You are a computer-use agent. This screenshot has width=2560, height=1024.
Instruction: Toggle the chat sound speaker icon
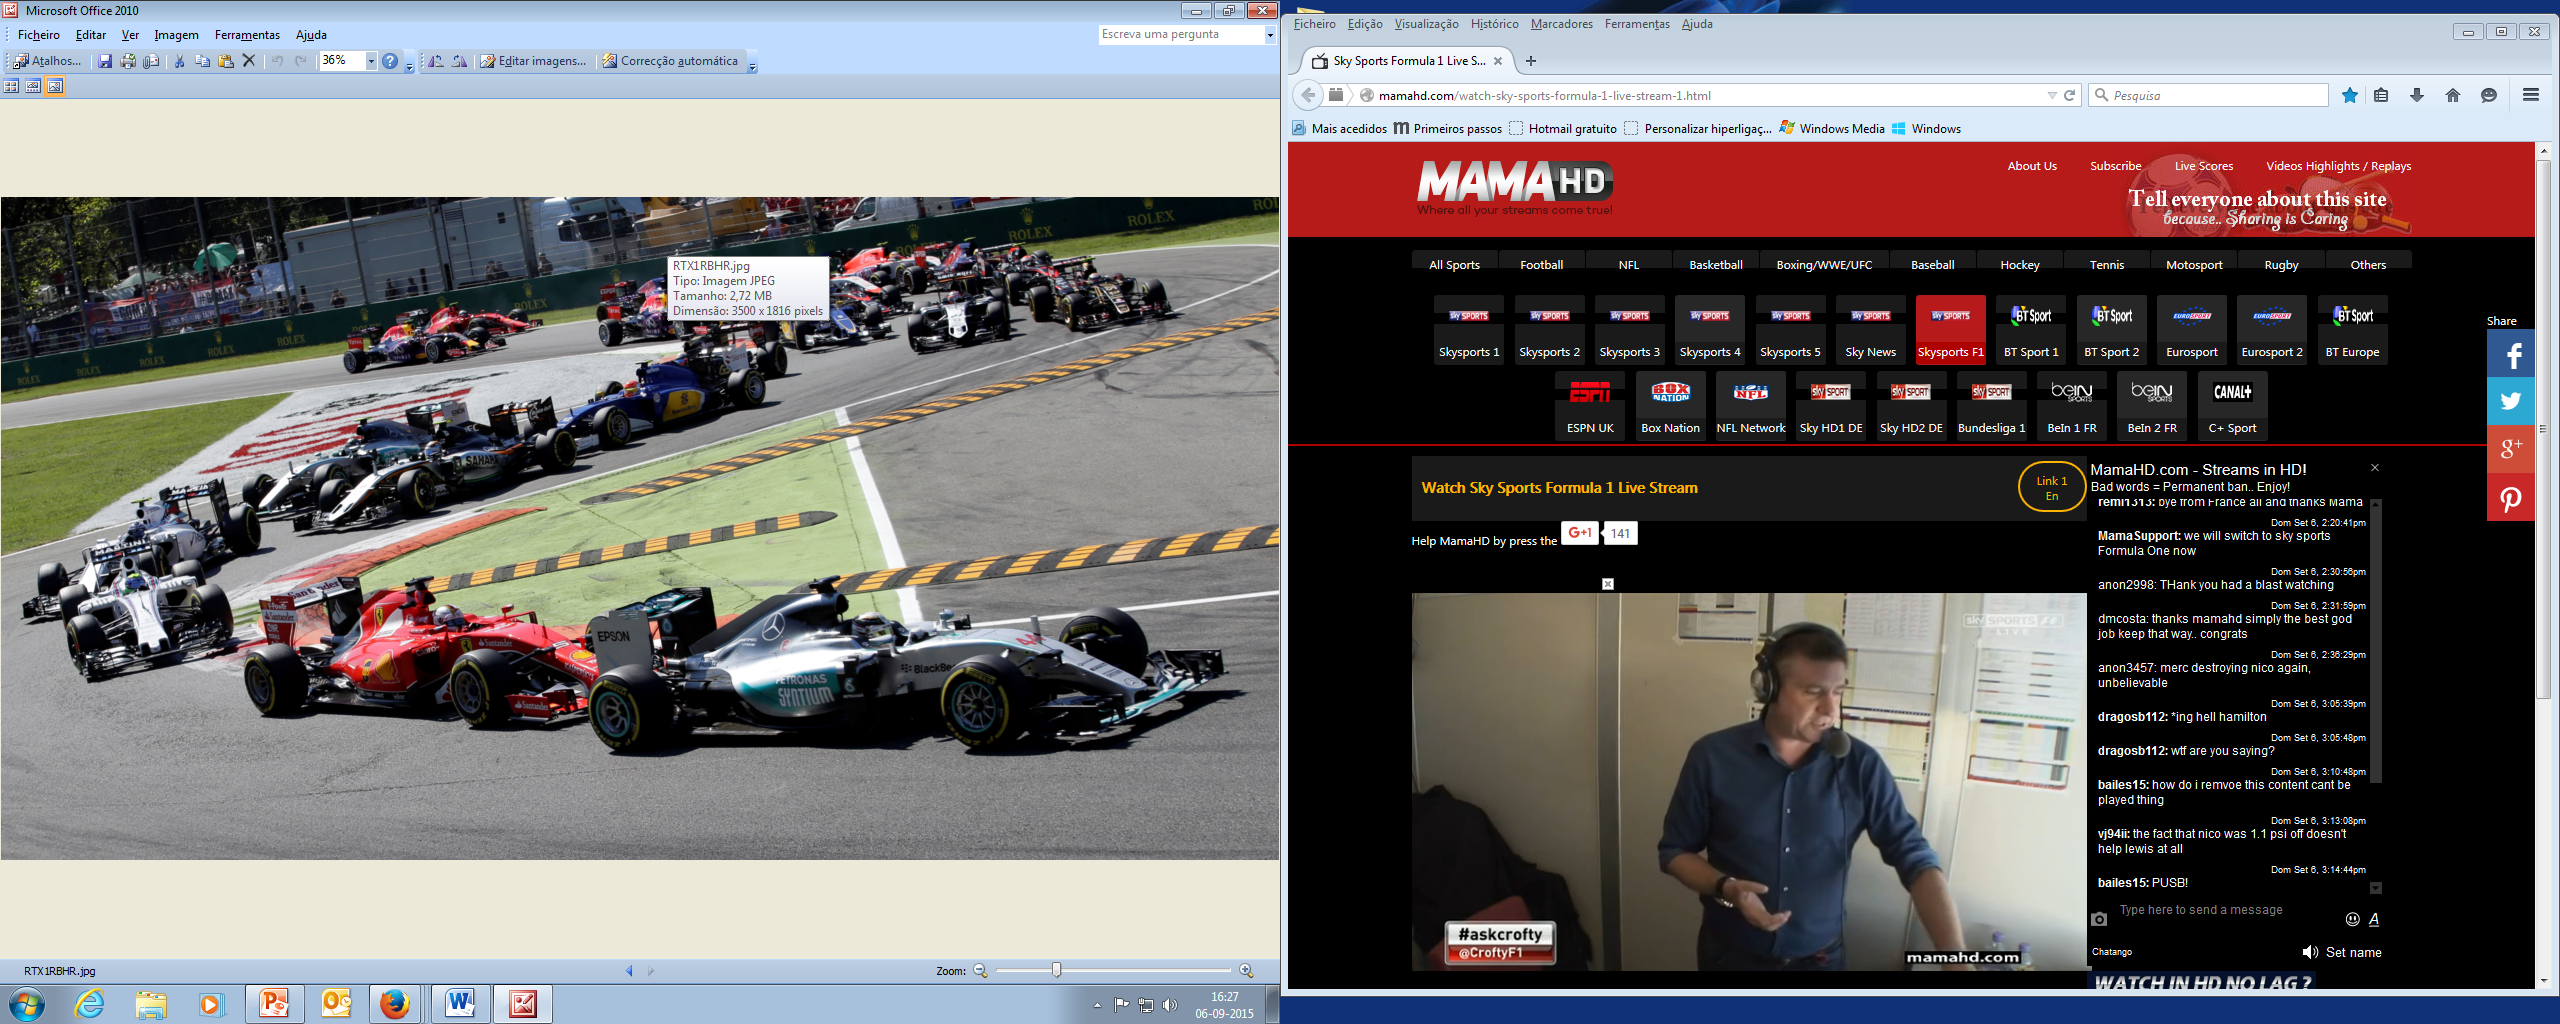[x=2310, y=952]
